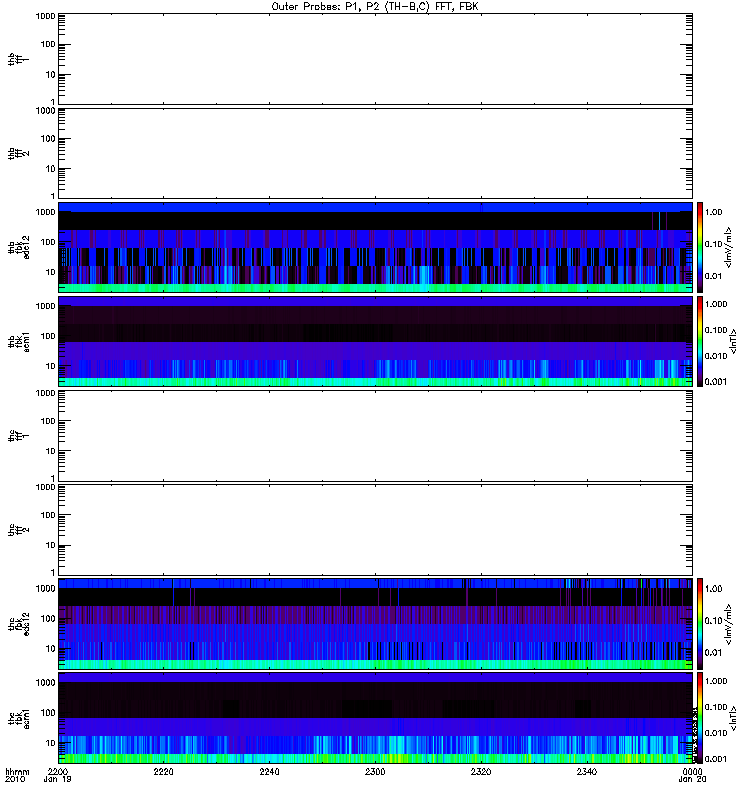Click the '0.10' tick on thc edc12 color bar

click(x=713, y=621)
